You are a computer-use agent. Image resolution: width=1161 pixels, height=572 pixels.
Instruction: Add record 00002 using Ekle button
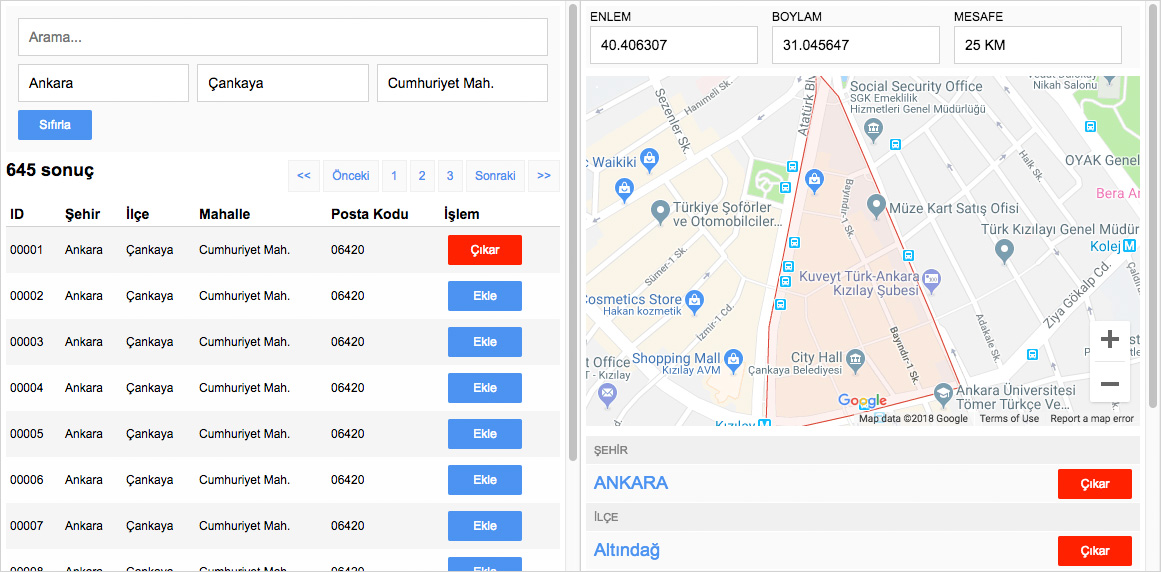click(485, 296)
